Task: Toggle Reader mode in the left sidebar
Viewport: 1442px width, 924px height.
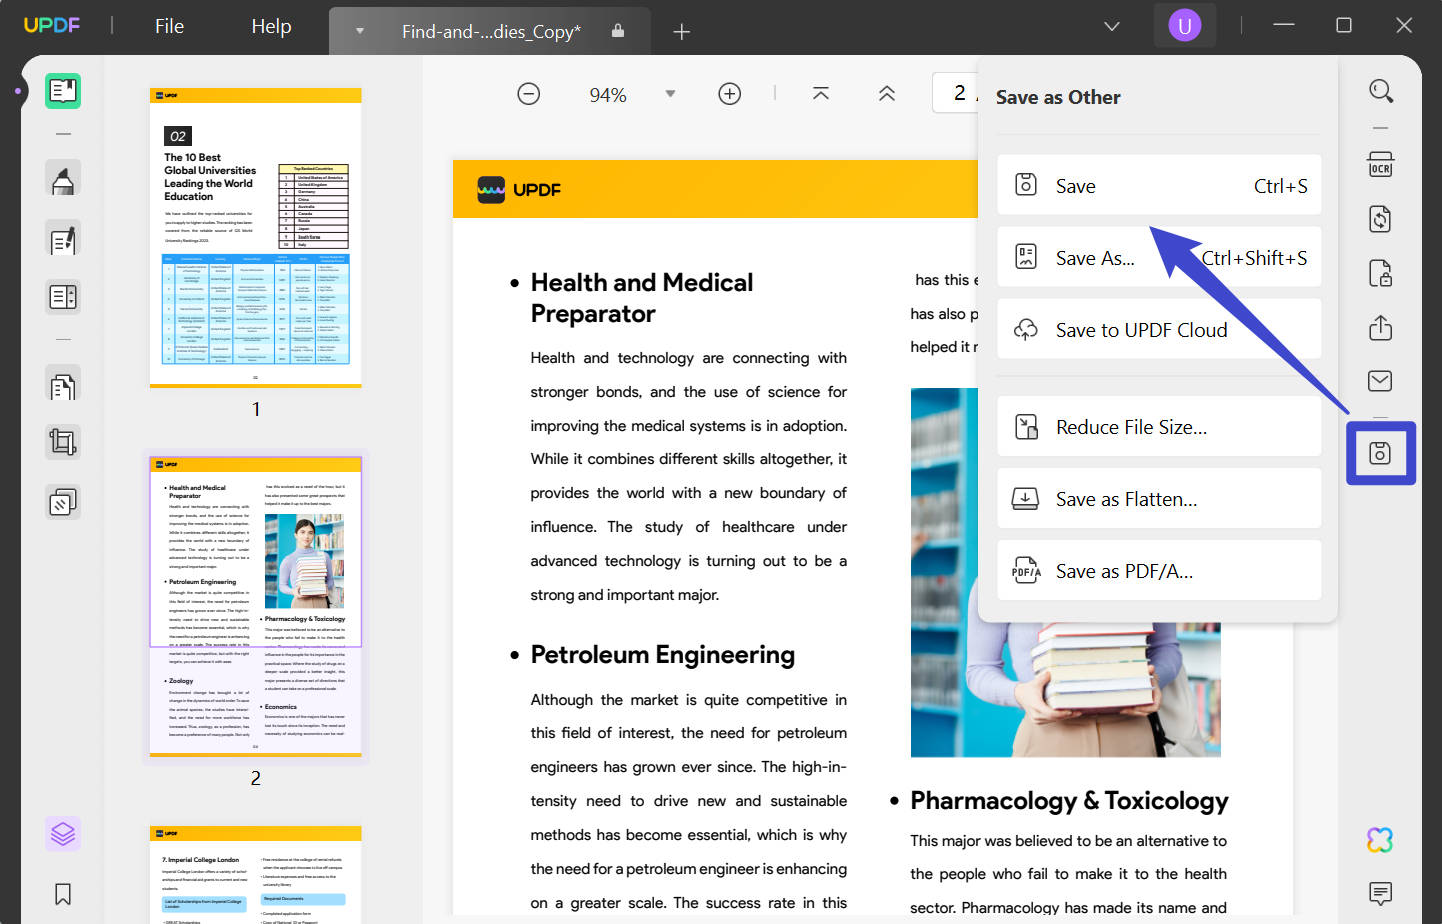Action: 63,90
